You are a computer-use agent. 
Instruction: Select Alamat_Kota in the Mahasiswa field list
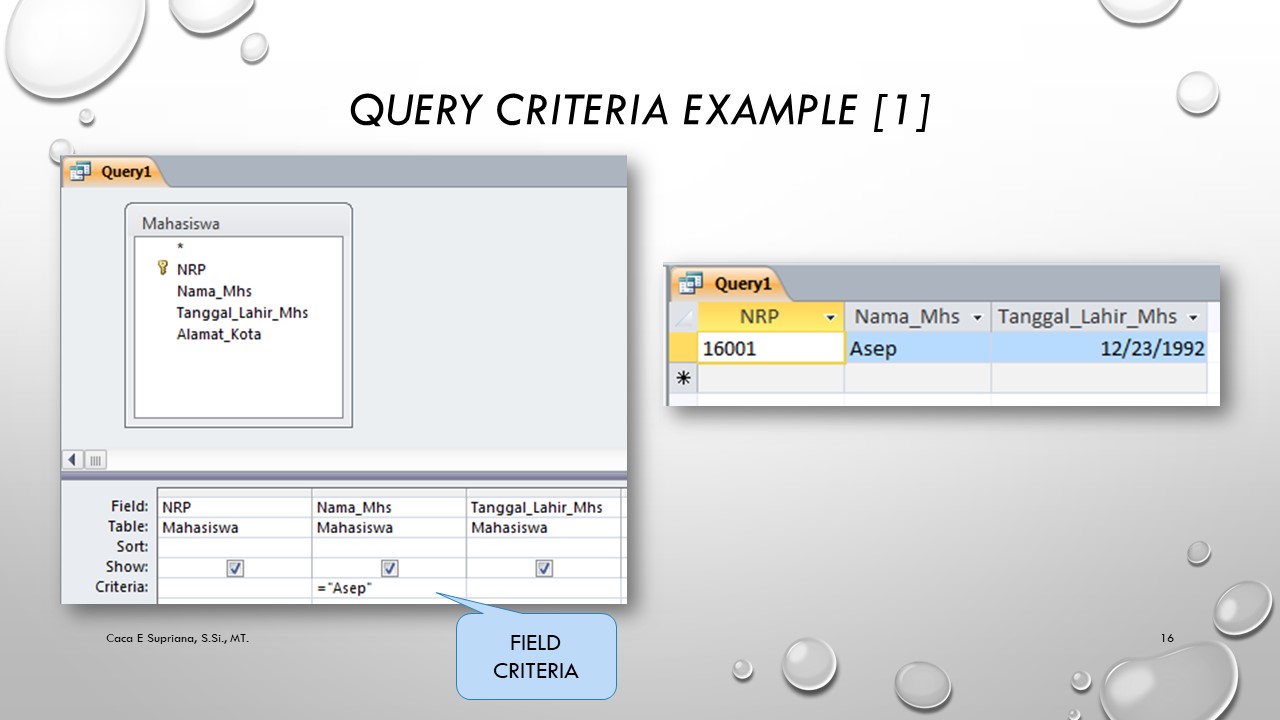click(219, 334)
